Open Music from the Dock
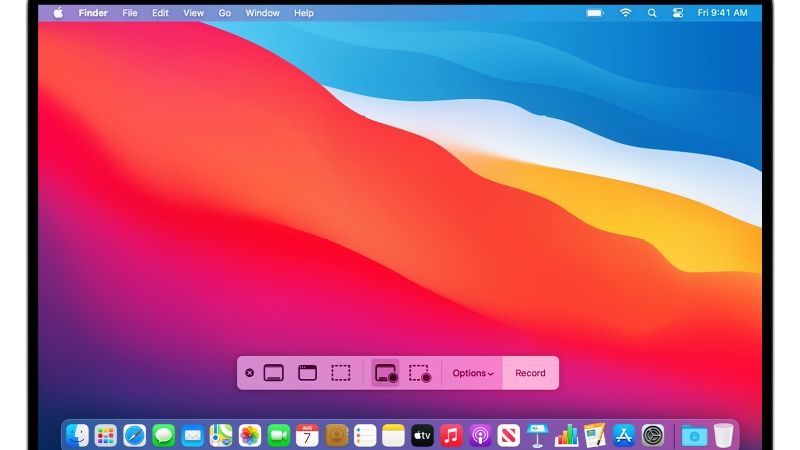 click(451, 436)
